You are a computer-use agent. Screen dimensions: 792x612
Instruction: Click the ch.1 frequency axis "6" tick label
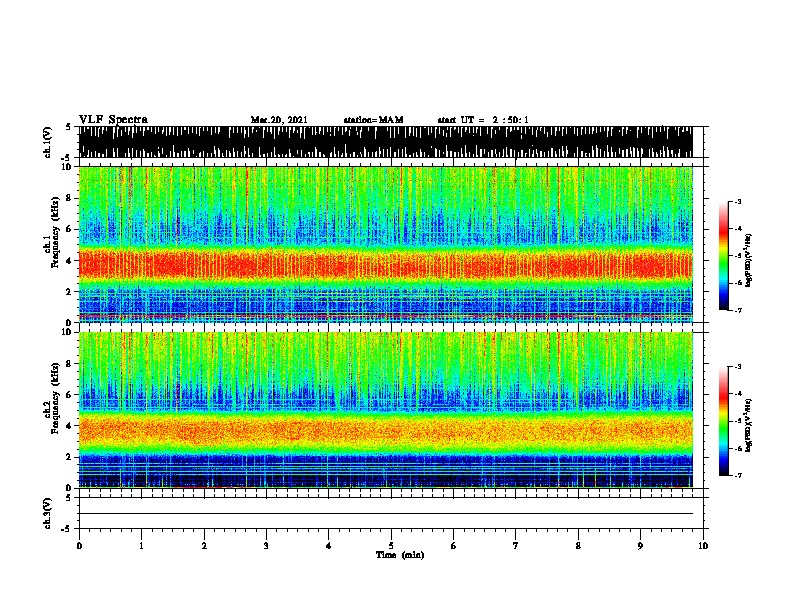point(69,230)
